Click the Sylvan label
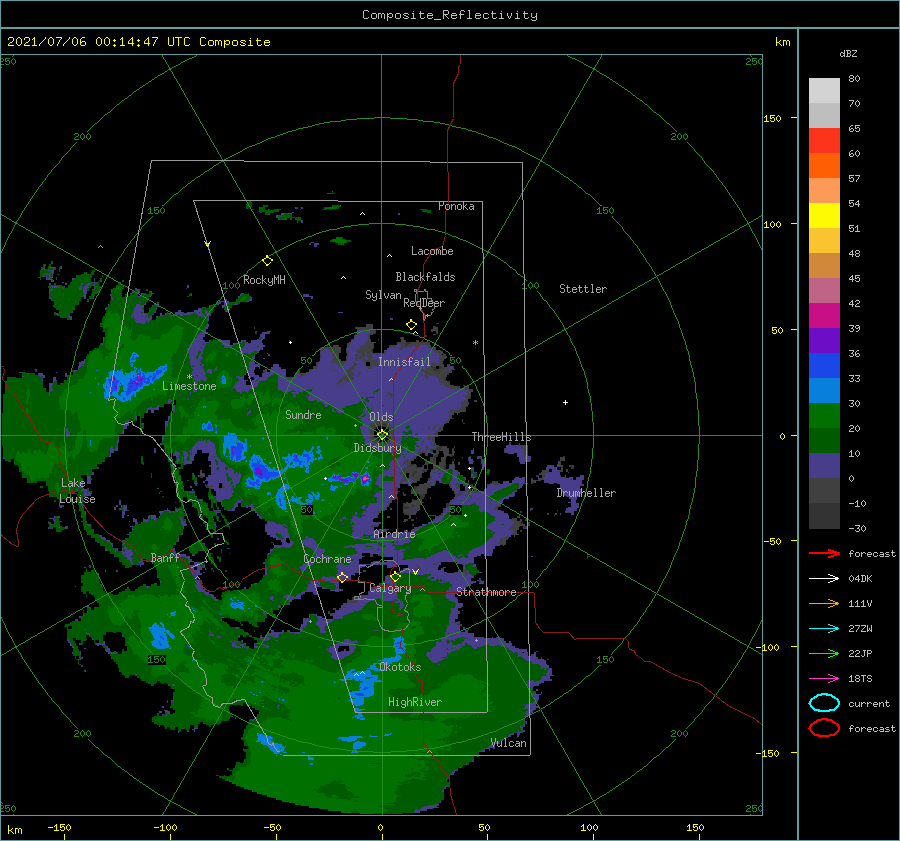This screenshot has height=841, width=900. [383, 295]
